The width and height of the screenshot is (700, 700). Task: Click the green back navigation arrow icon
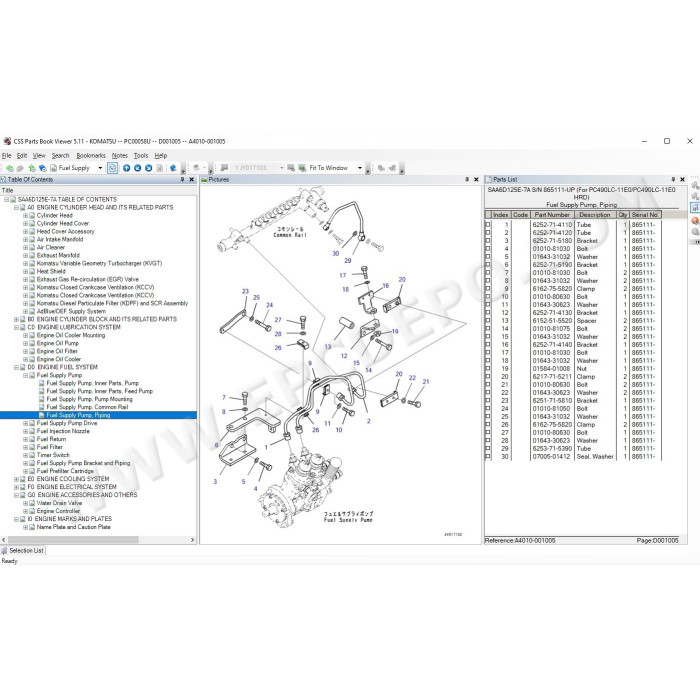coord(9,168)
